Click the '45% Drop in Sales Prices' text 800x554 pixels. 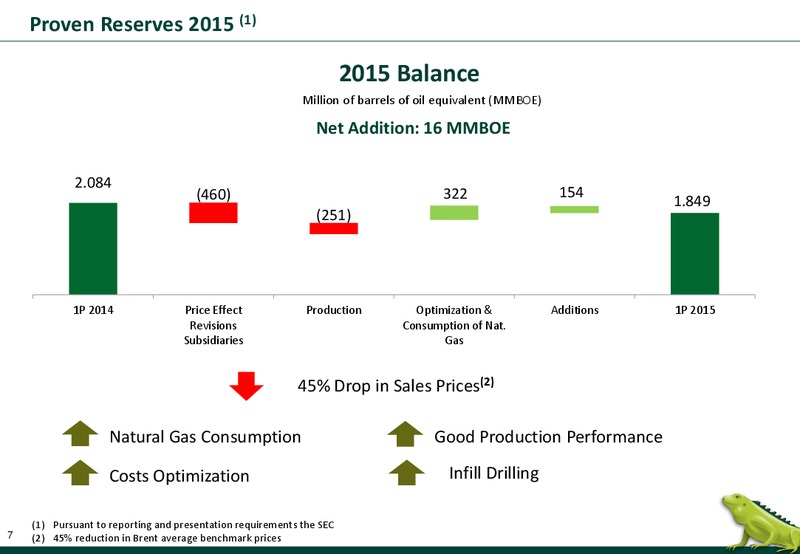point(395,385)
